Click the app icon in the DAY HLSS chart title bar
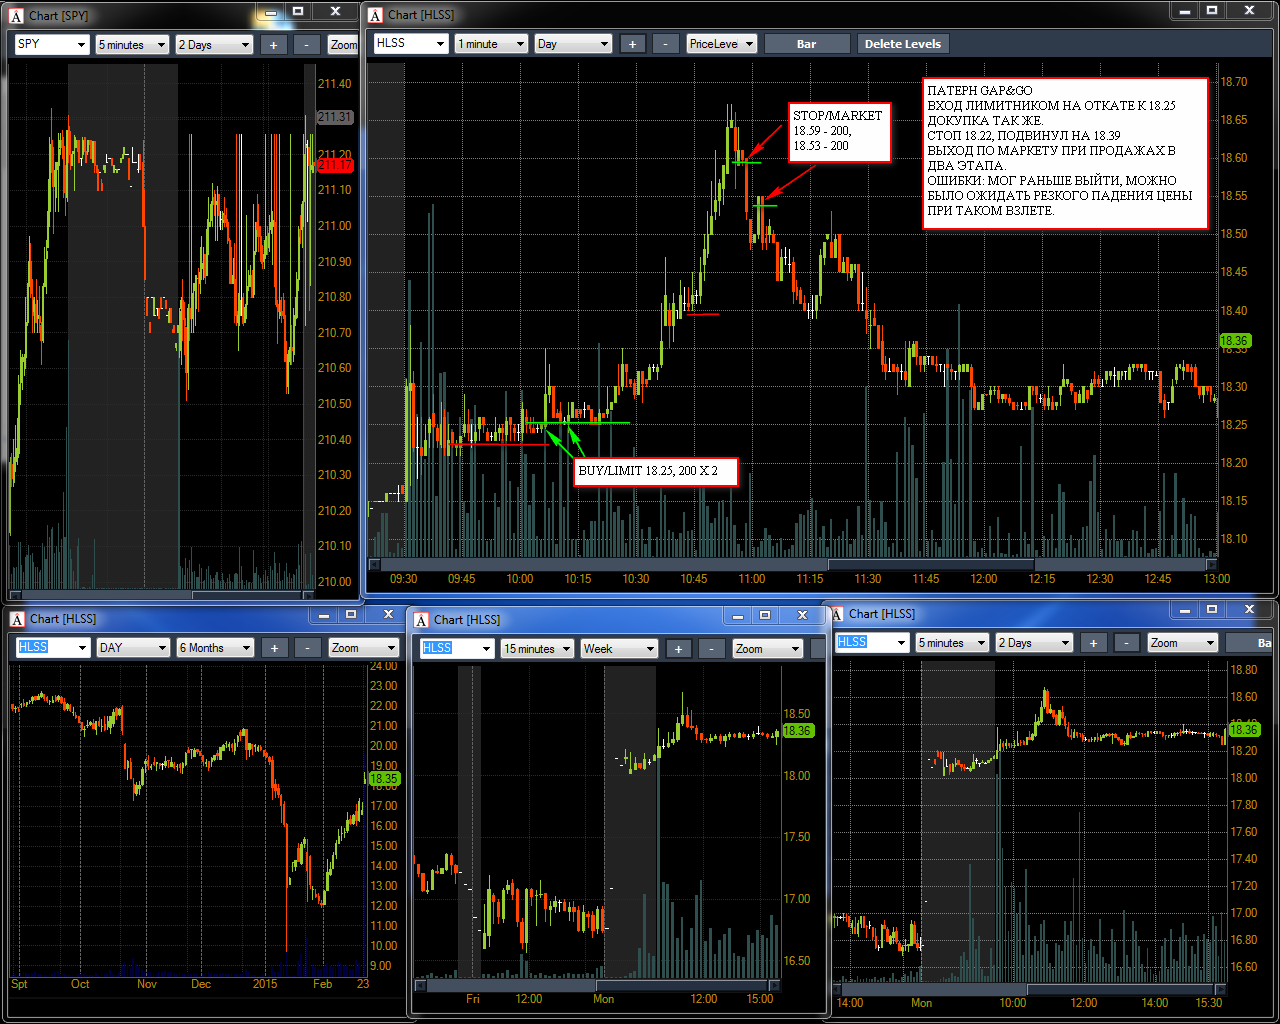The width and height of the screenshot is (1280, 1024). point(17,619)
